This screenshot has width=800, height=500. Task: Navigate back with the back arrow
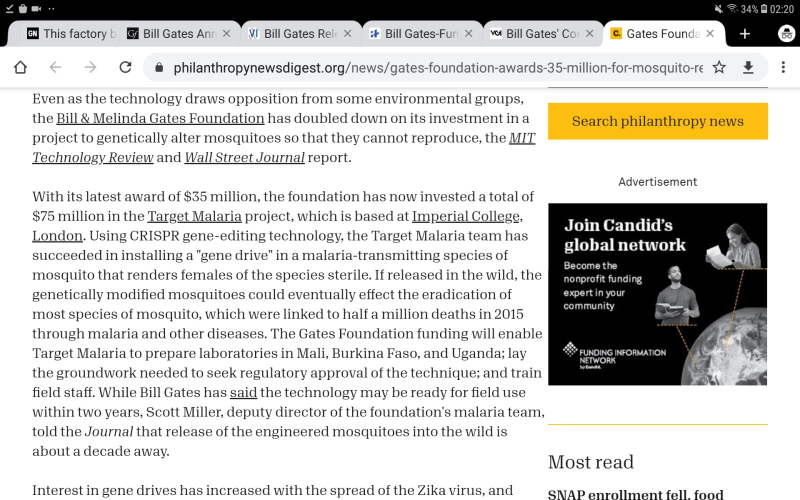coord(55,67)
